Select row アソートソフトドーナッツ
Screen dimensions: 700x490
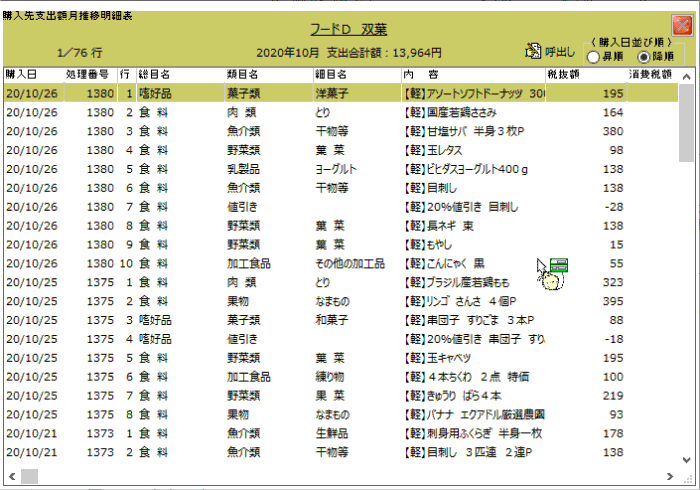click(x=341, y=93)
